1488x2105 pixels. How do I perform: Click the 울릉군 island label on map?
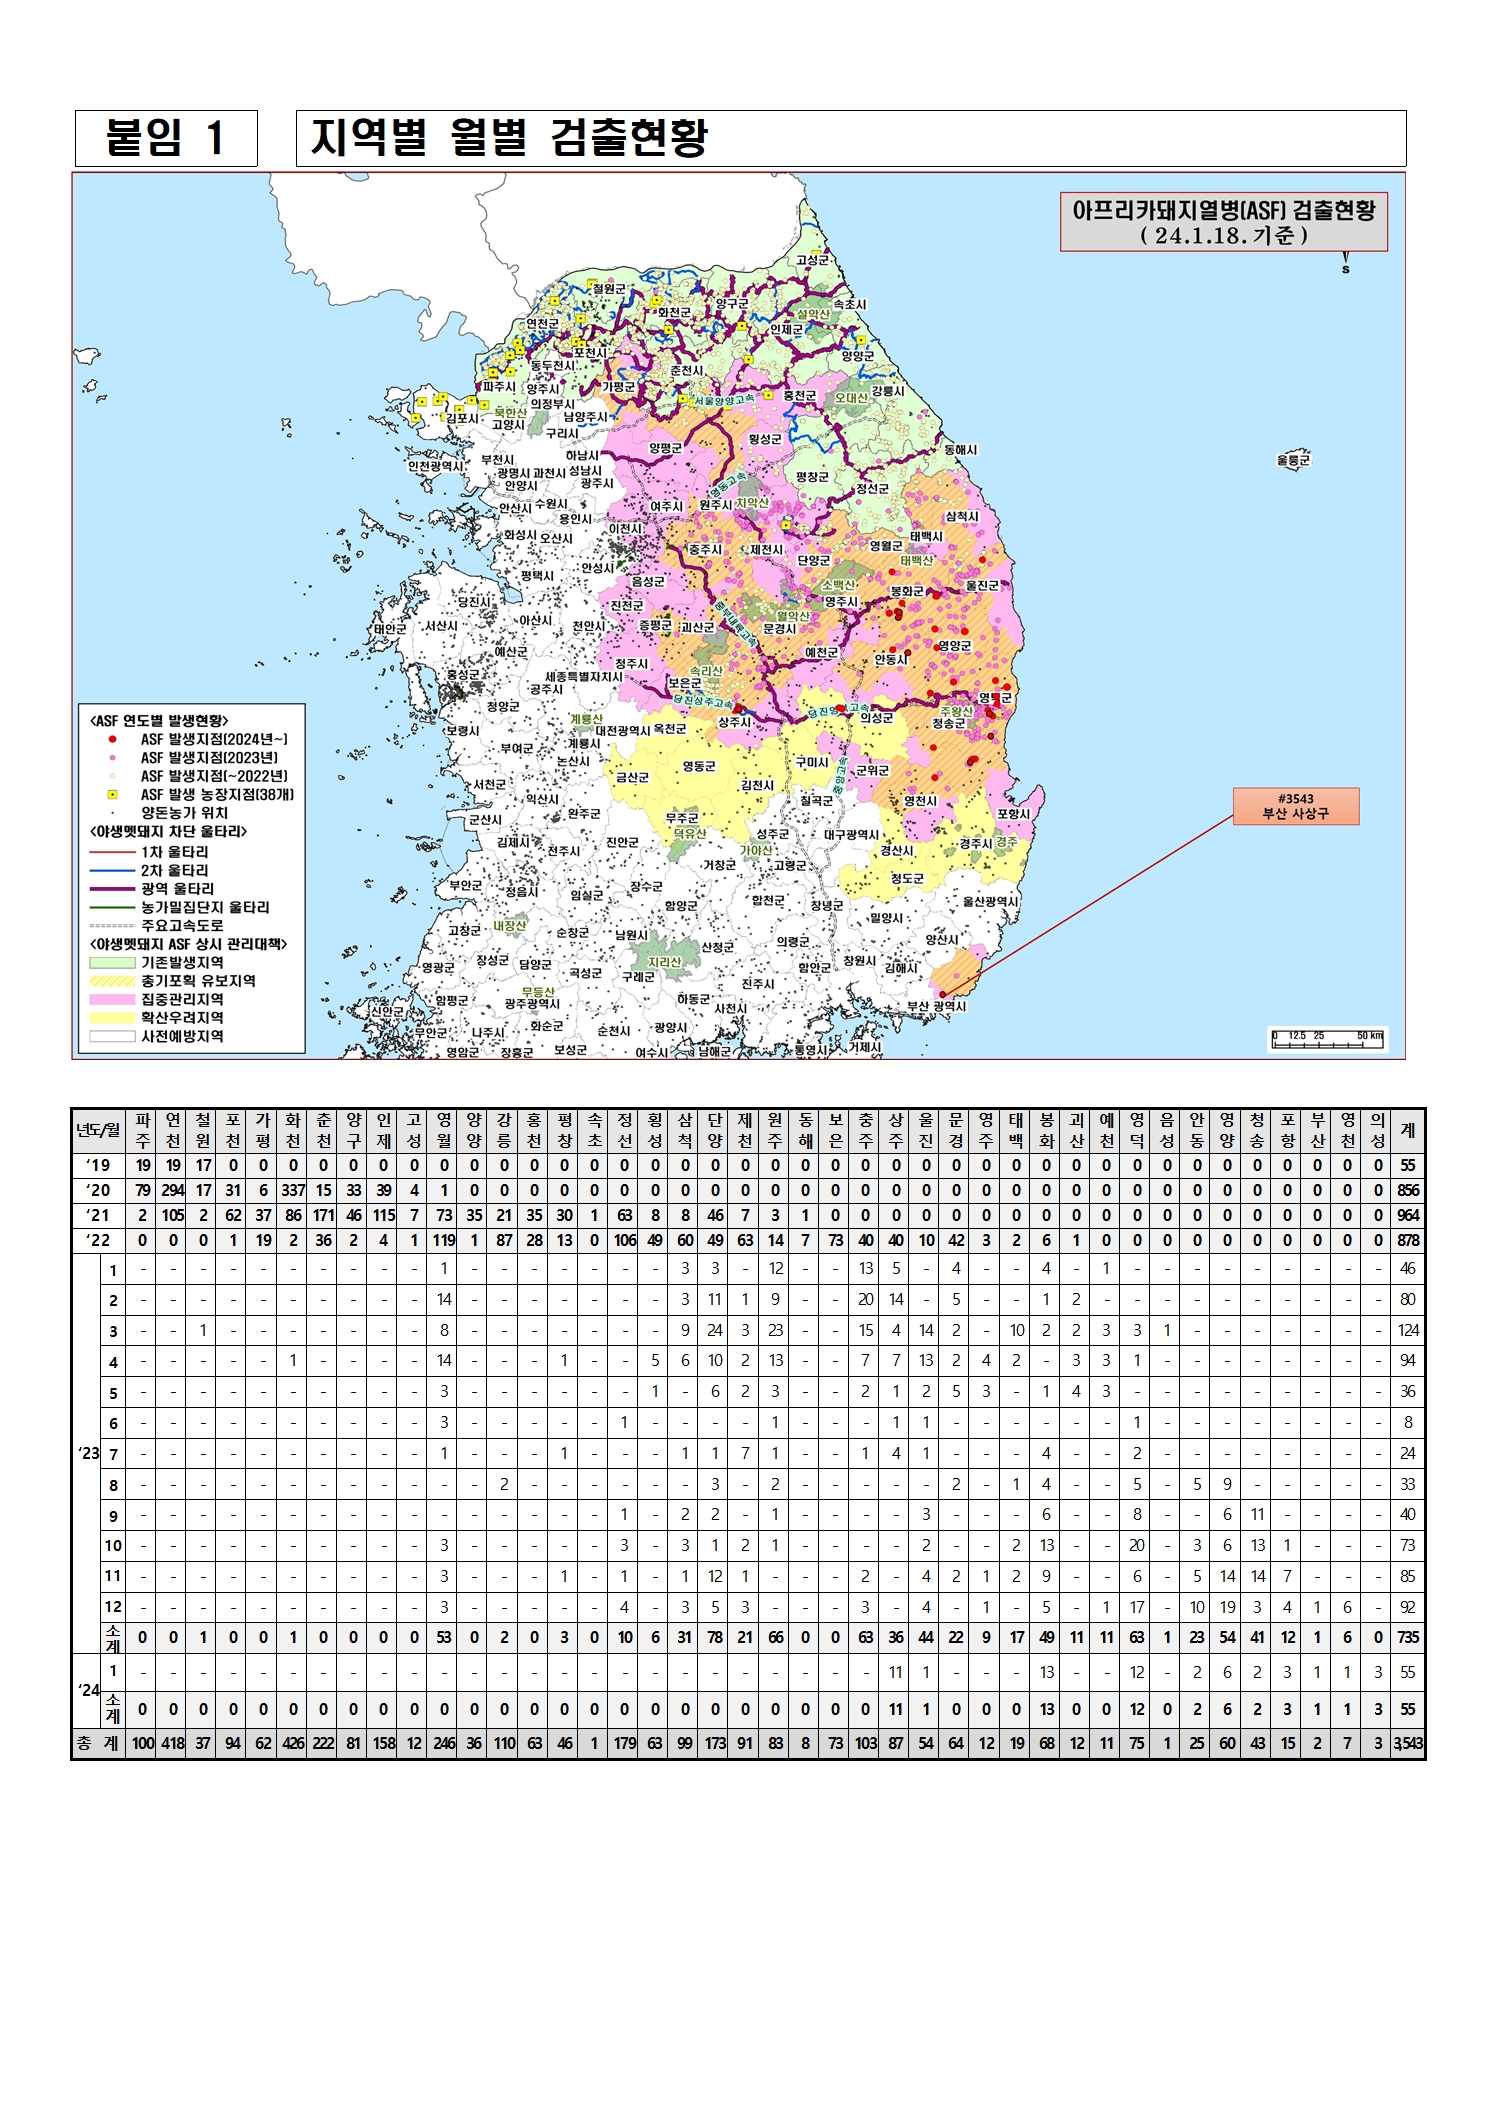pos(1293,460)
